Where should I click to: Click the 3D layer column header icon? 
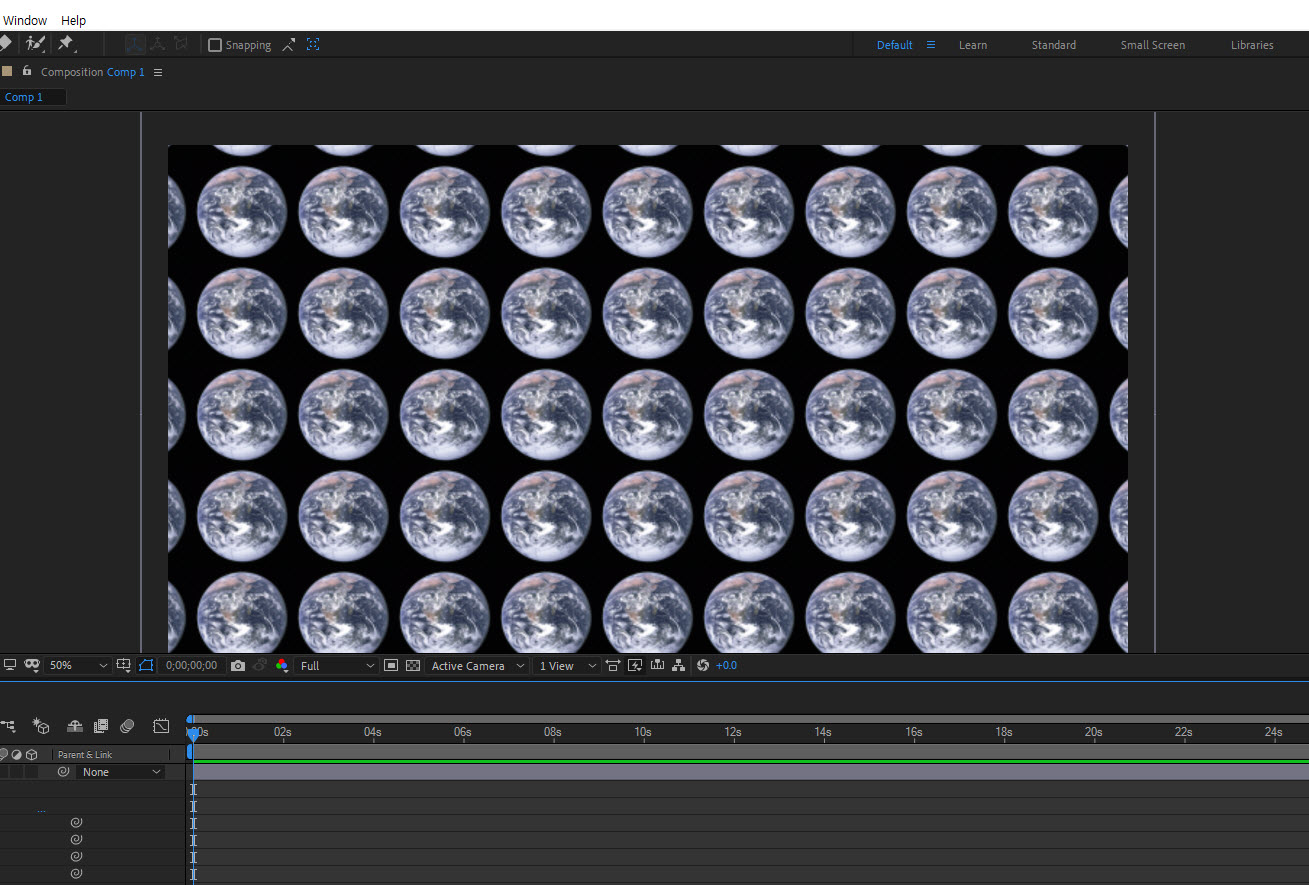click(x=32, y=754)
